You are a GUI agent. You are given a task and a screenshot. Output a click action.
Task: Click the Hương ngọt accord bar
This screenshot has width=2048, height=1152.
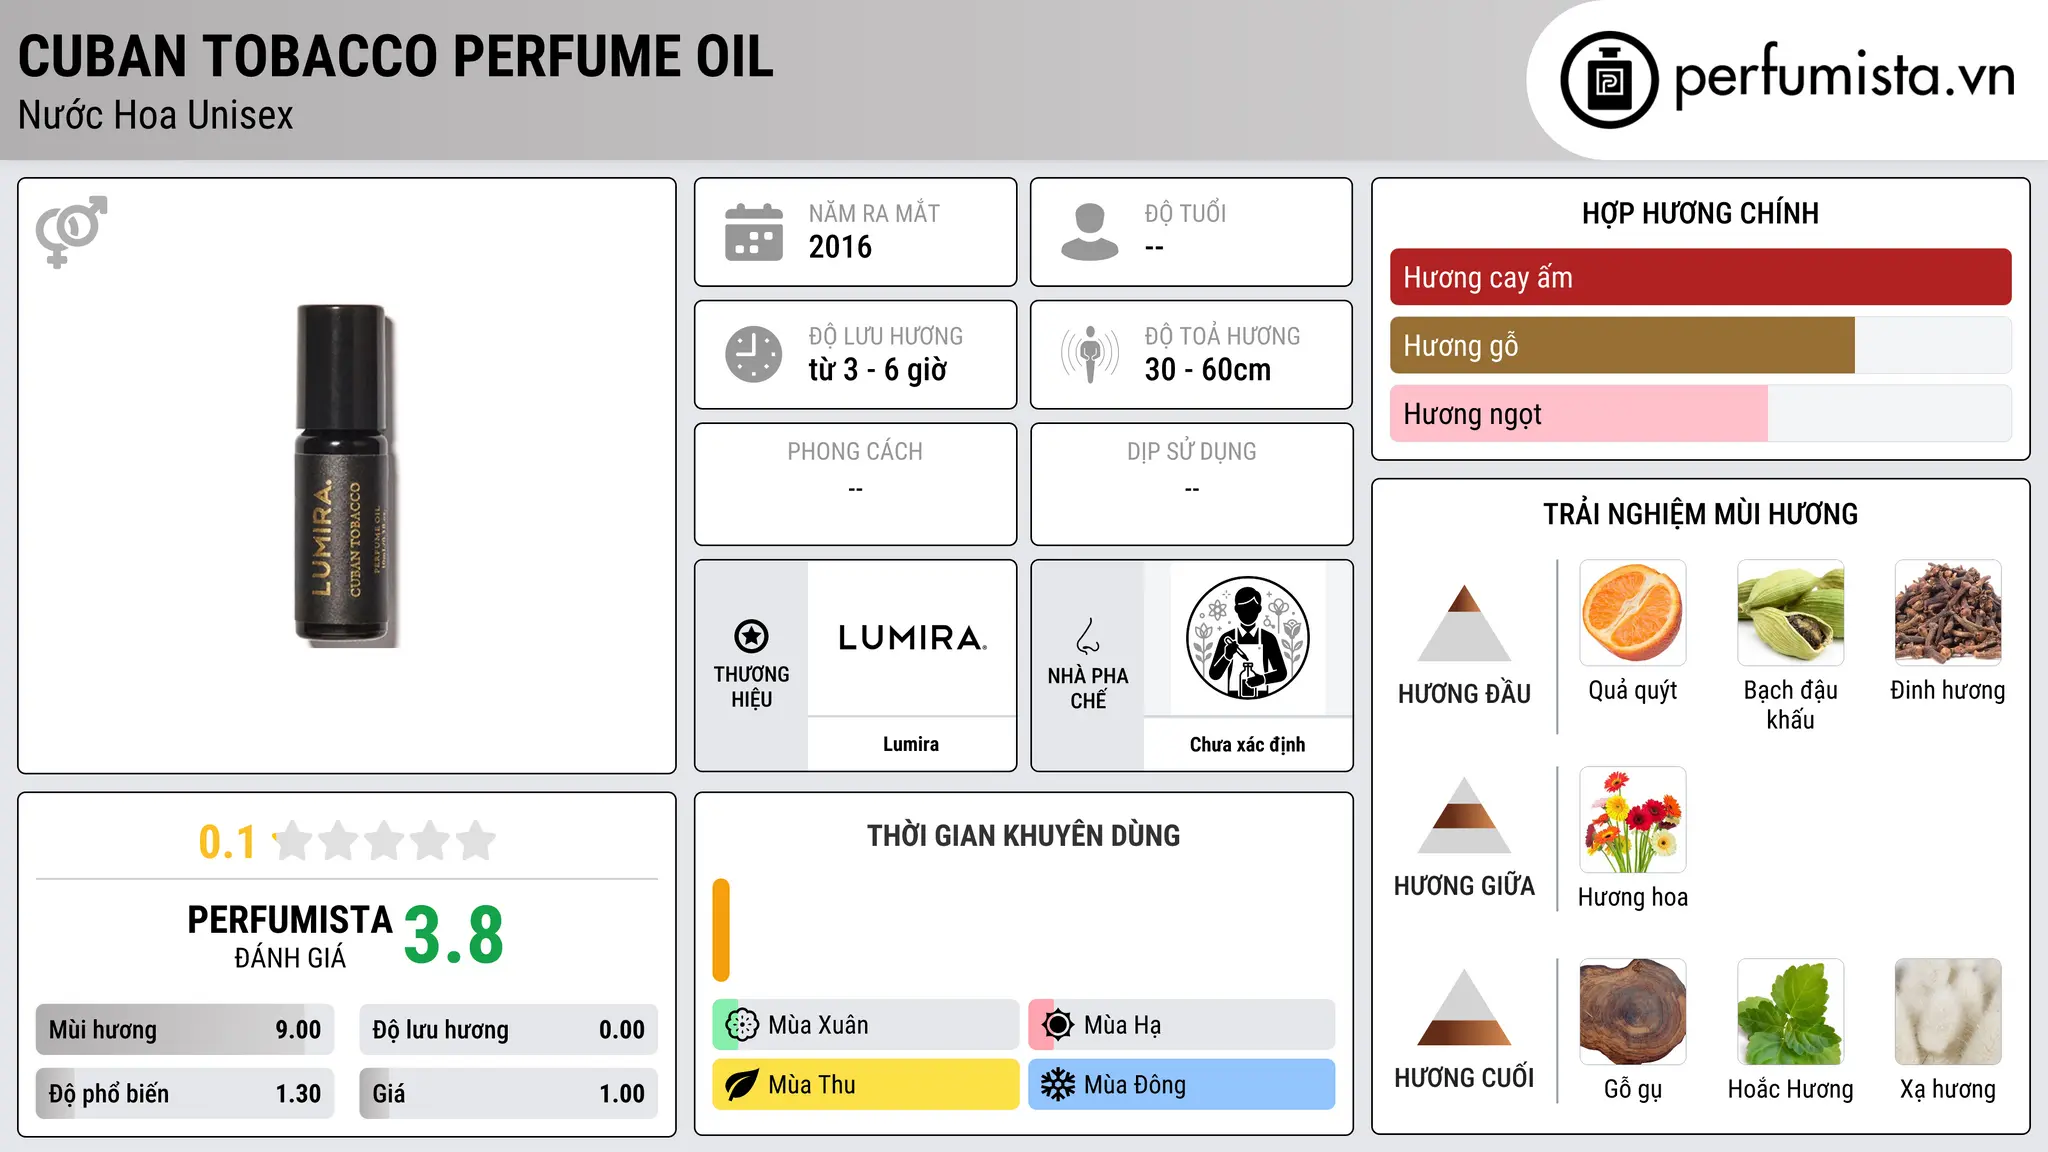tap(1700, 413)
